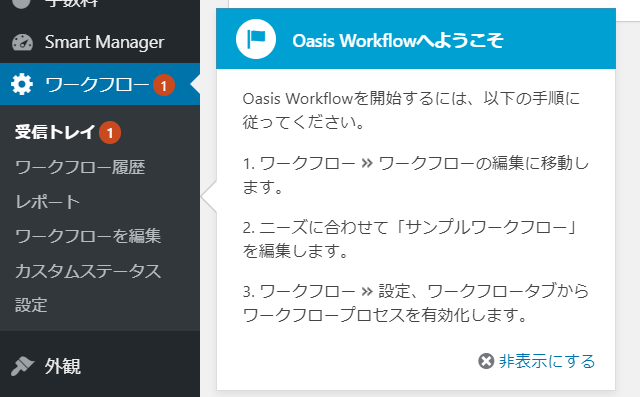The width and height of the screenshot is (640, 397).
Task: Click the flag icon in welcome header
Action: [x=256, y=39]
